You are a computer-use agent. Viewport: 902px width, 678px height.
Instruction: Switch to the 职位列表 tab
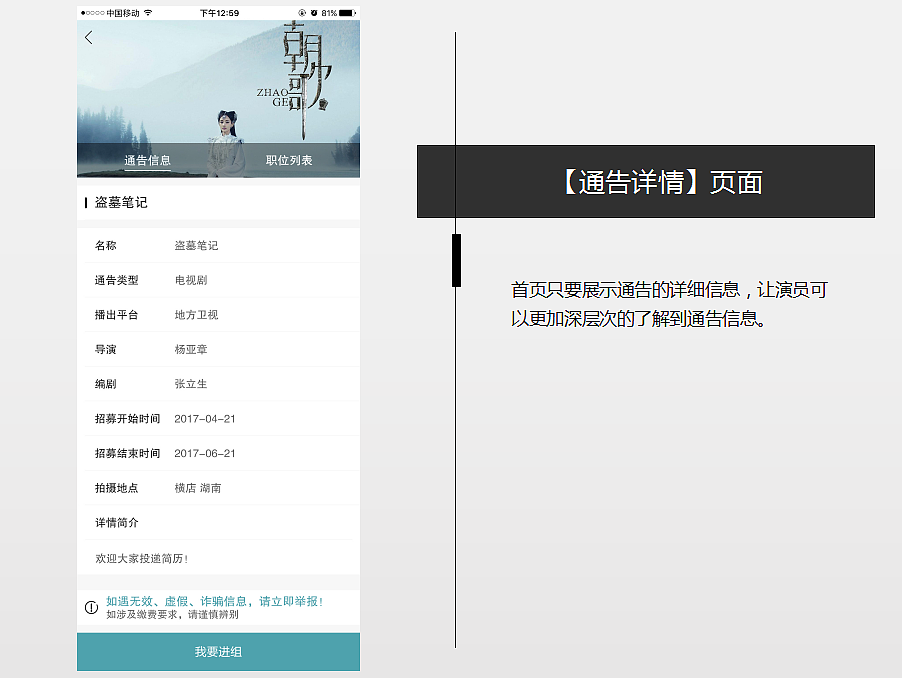point(289,160)
